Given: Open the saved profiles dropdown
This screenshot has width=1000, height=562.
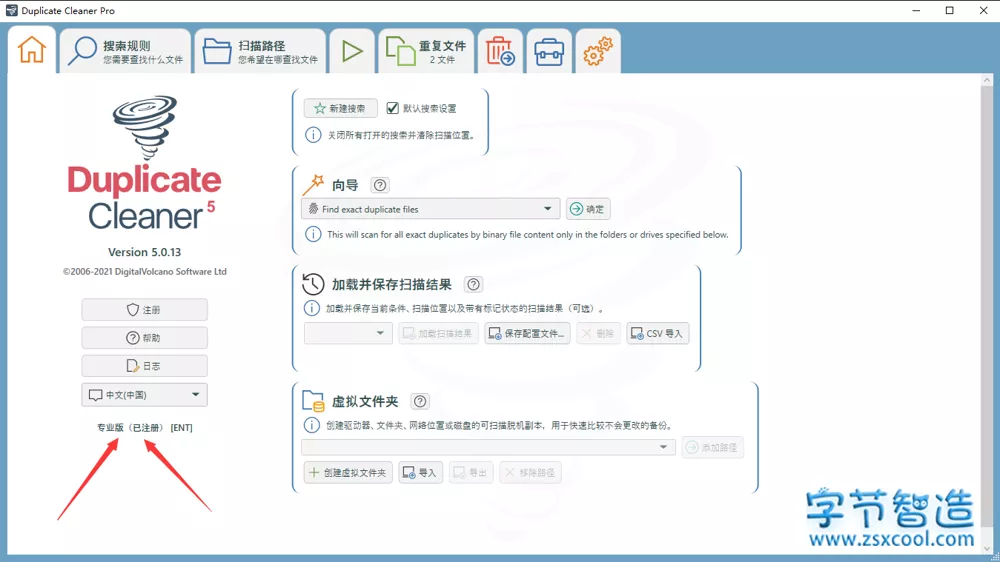Looking at the screenshot, I should tap(348, 333).
